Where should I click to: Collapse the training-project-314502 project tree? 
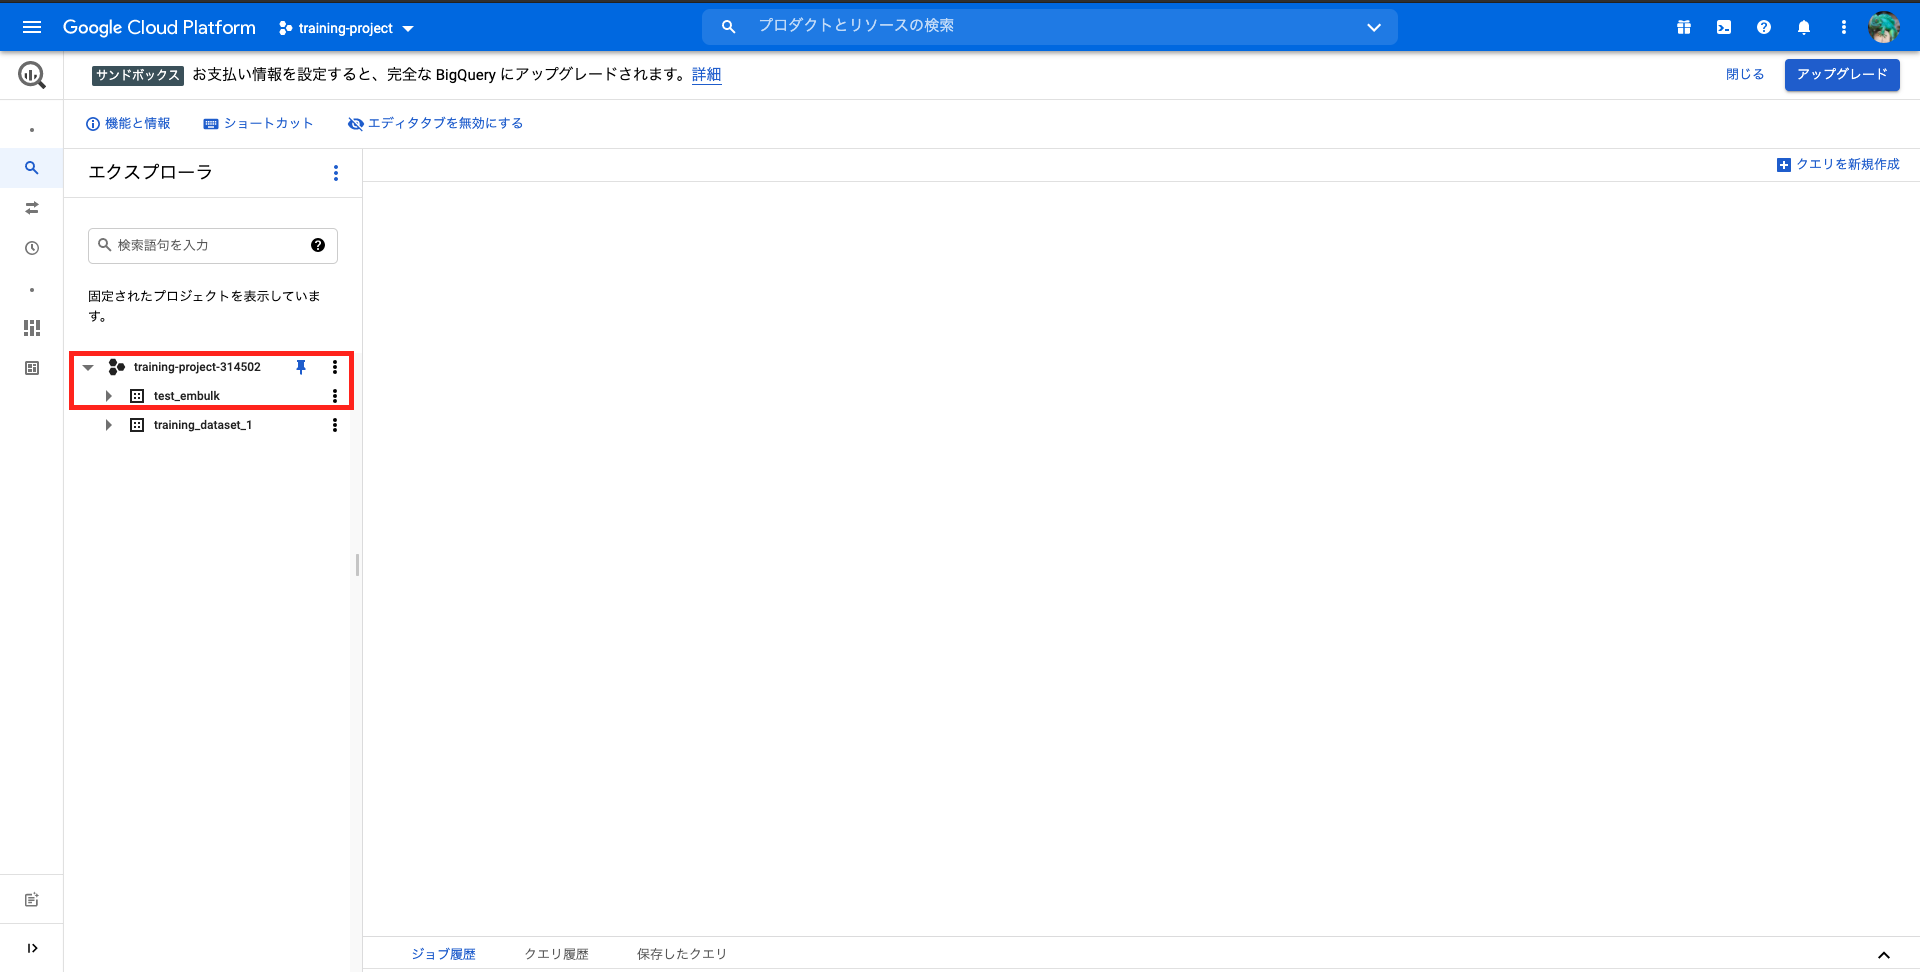point(88,367)
